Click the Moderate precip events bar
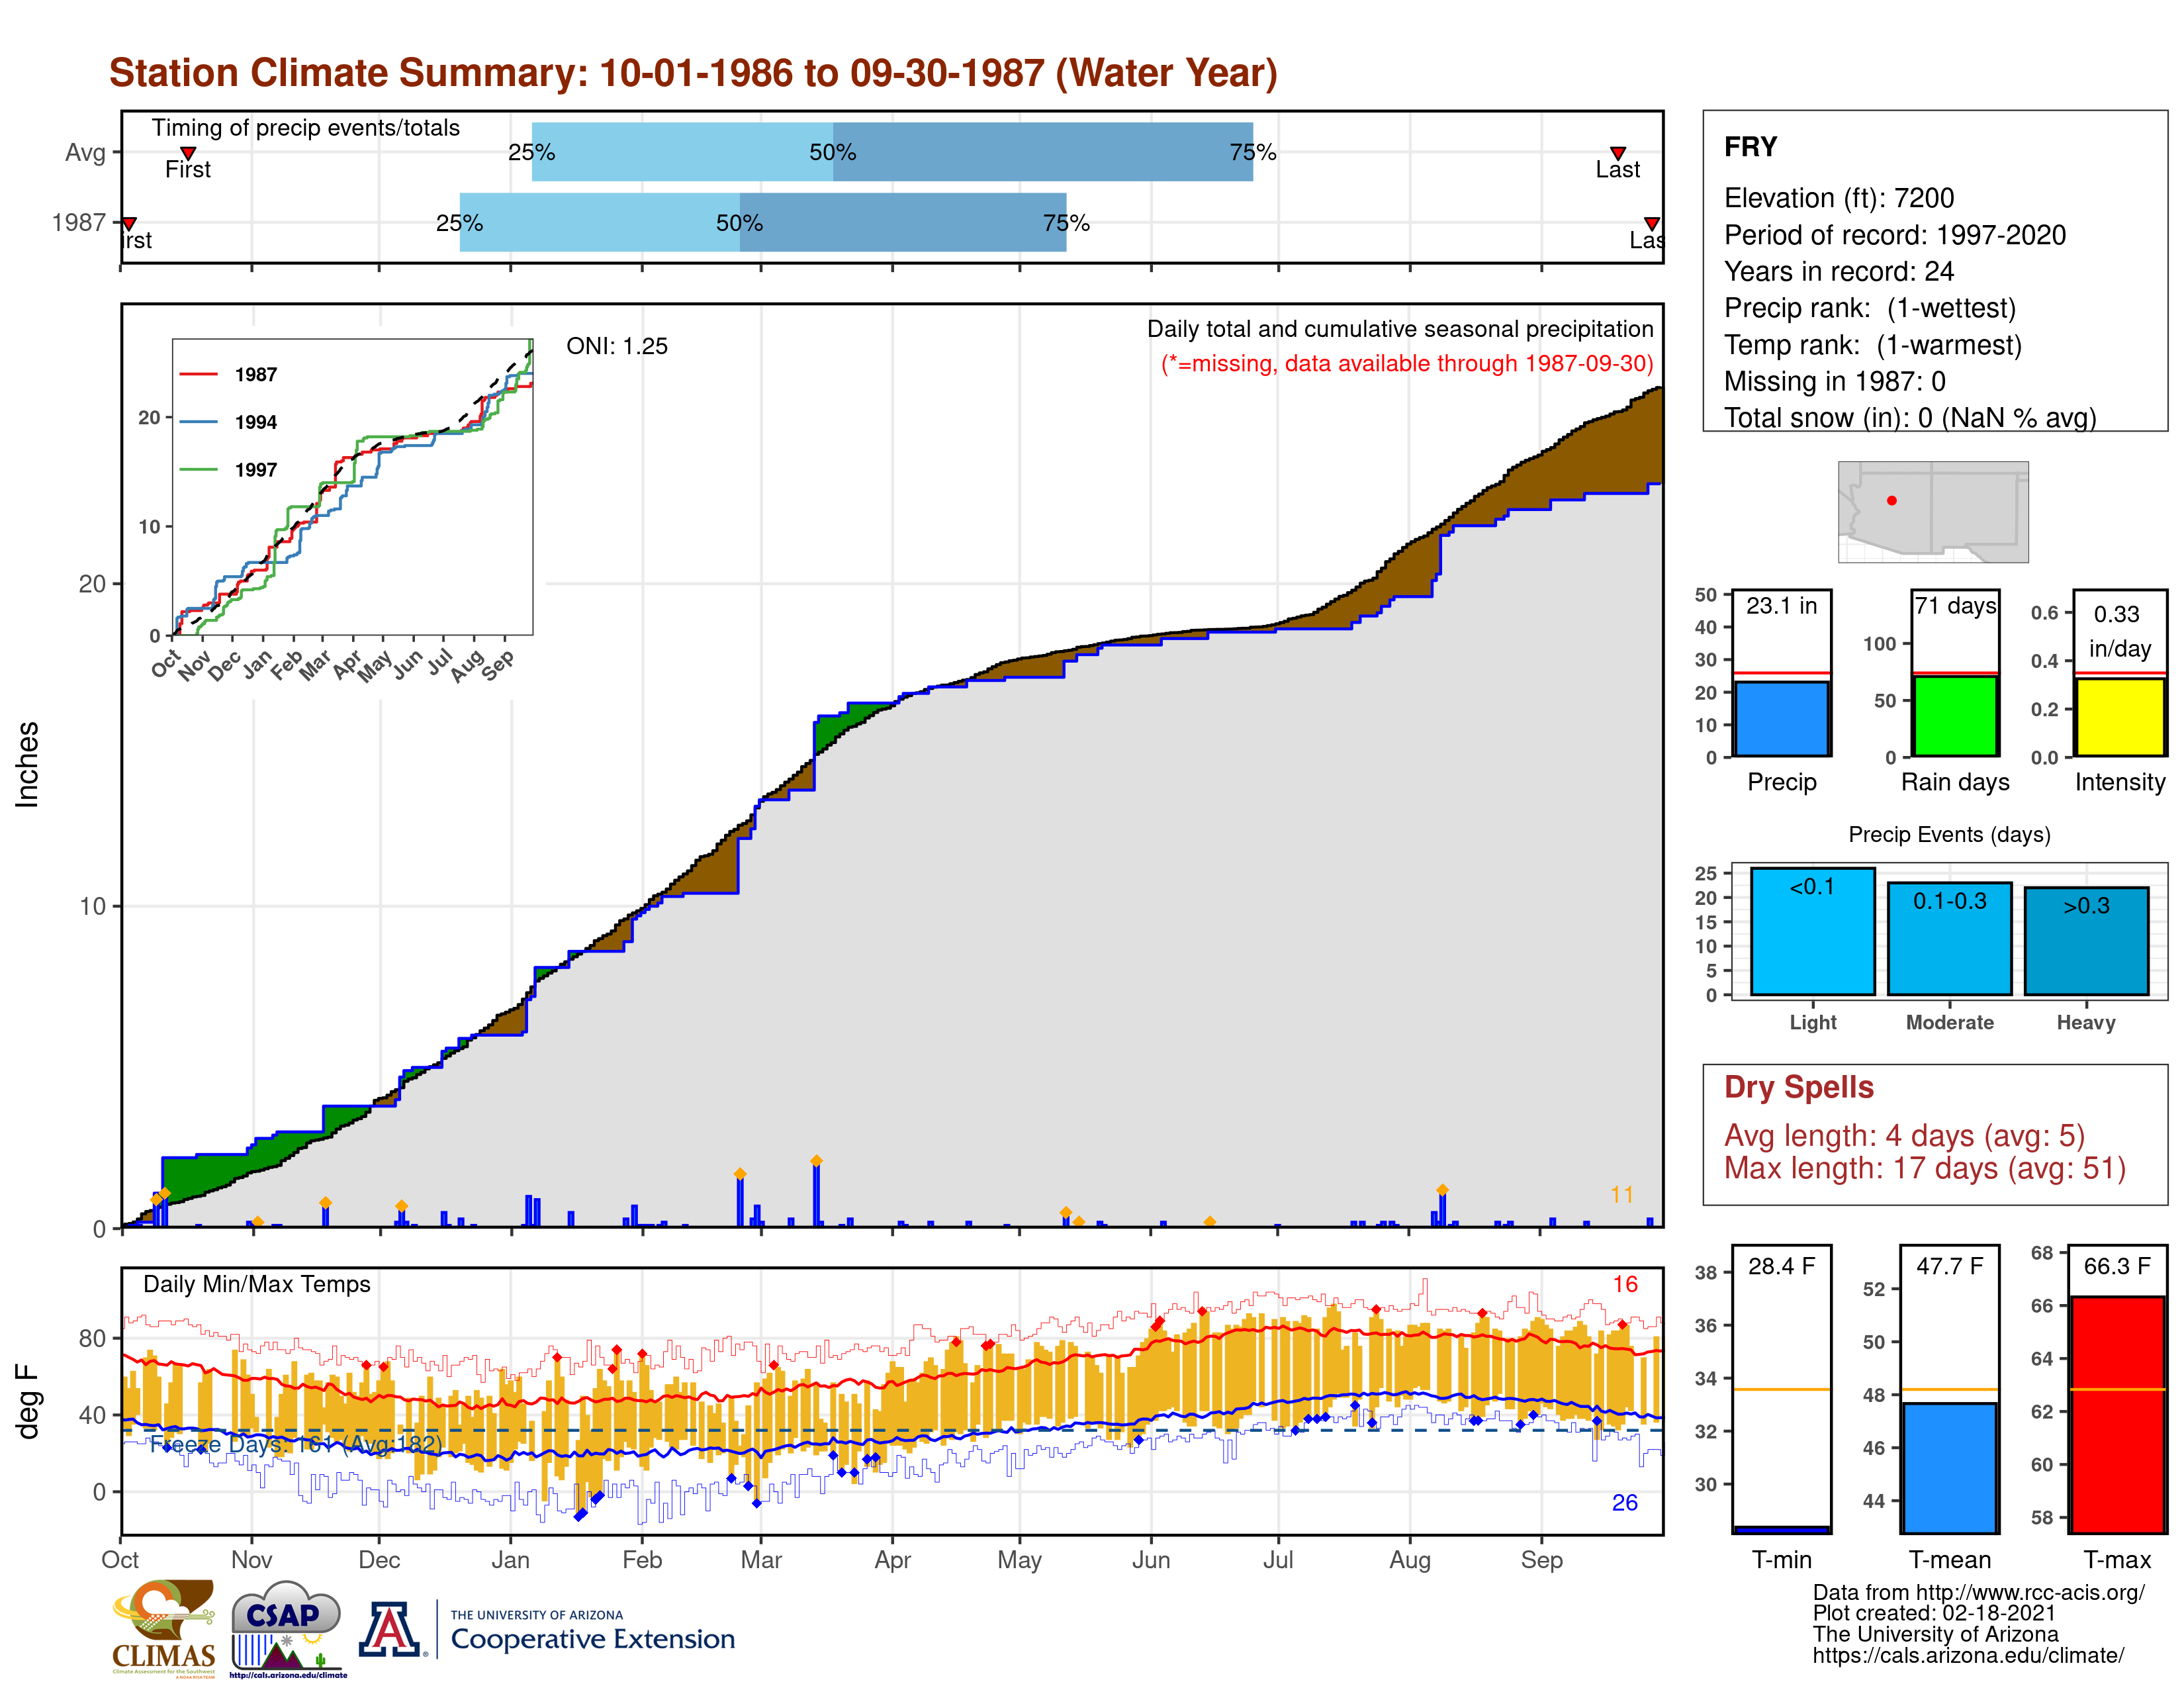Image resolution: width=2184 pixels, height=1688 pixels. (1949, 938)
